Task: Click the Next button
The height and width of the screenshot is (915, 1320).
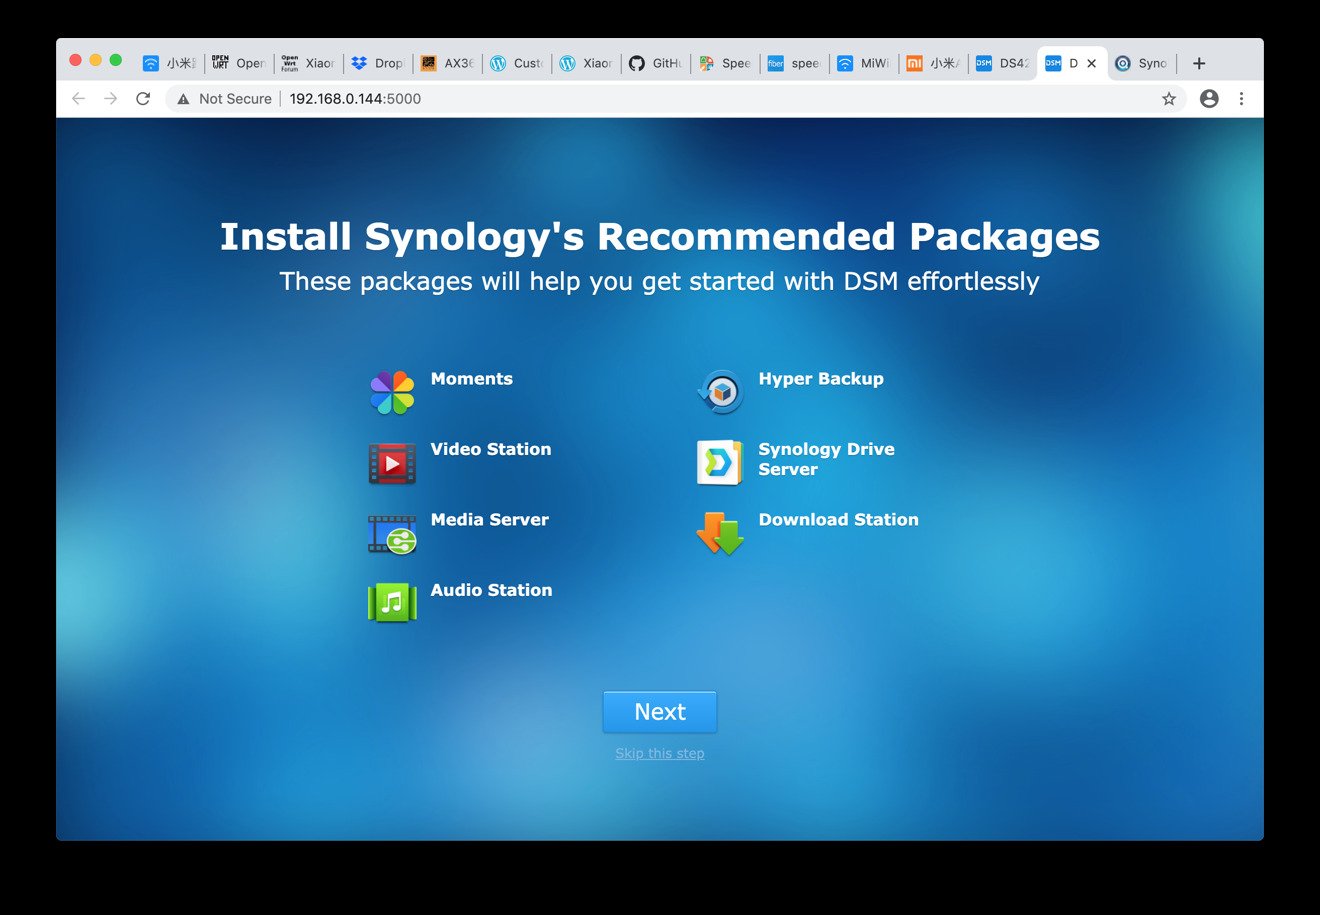Action: click(660, 712)
